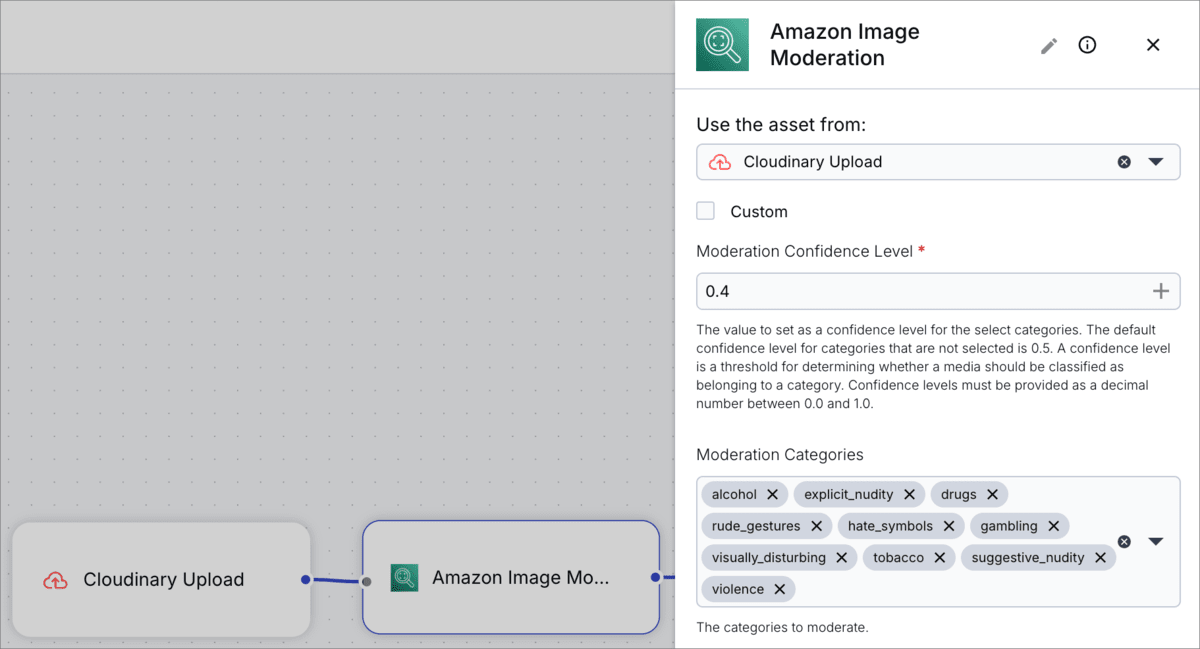Image resolution: width=1200 pixels, height=649 pixels.
Task: Expand the Moderation Categories dropdown arrow
Action: click(1156, 541)
